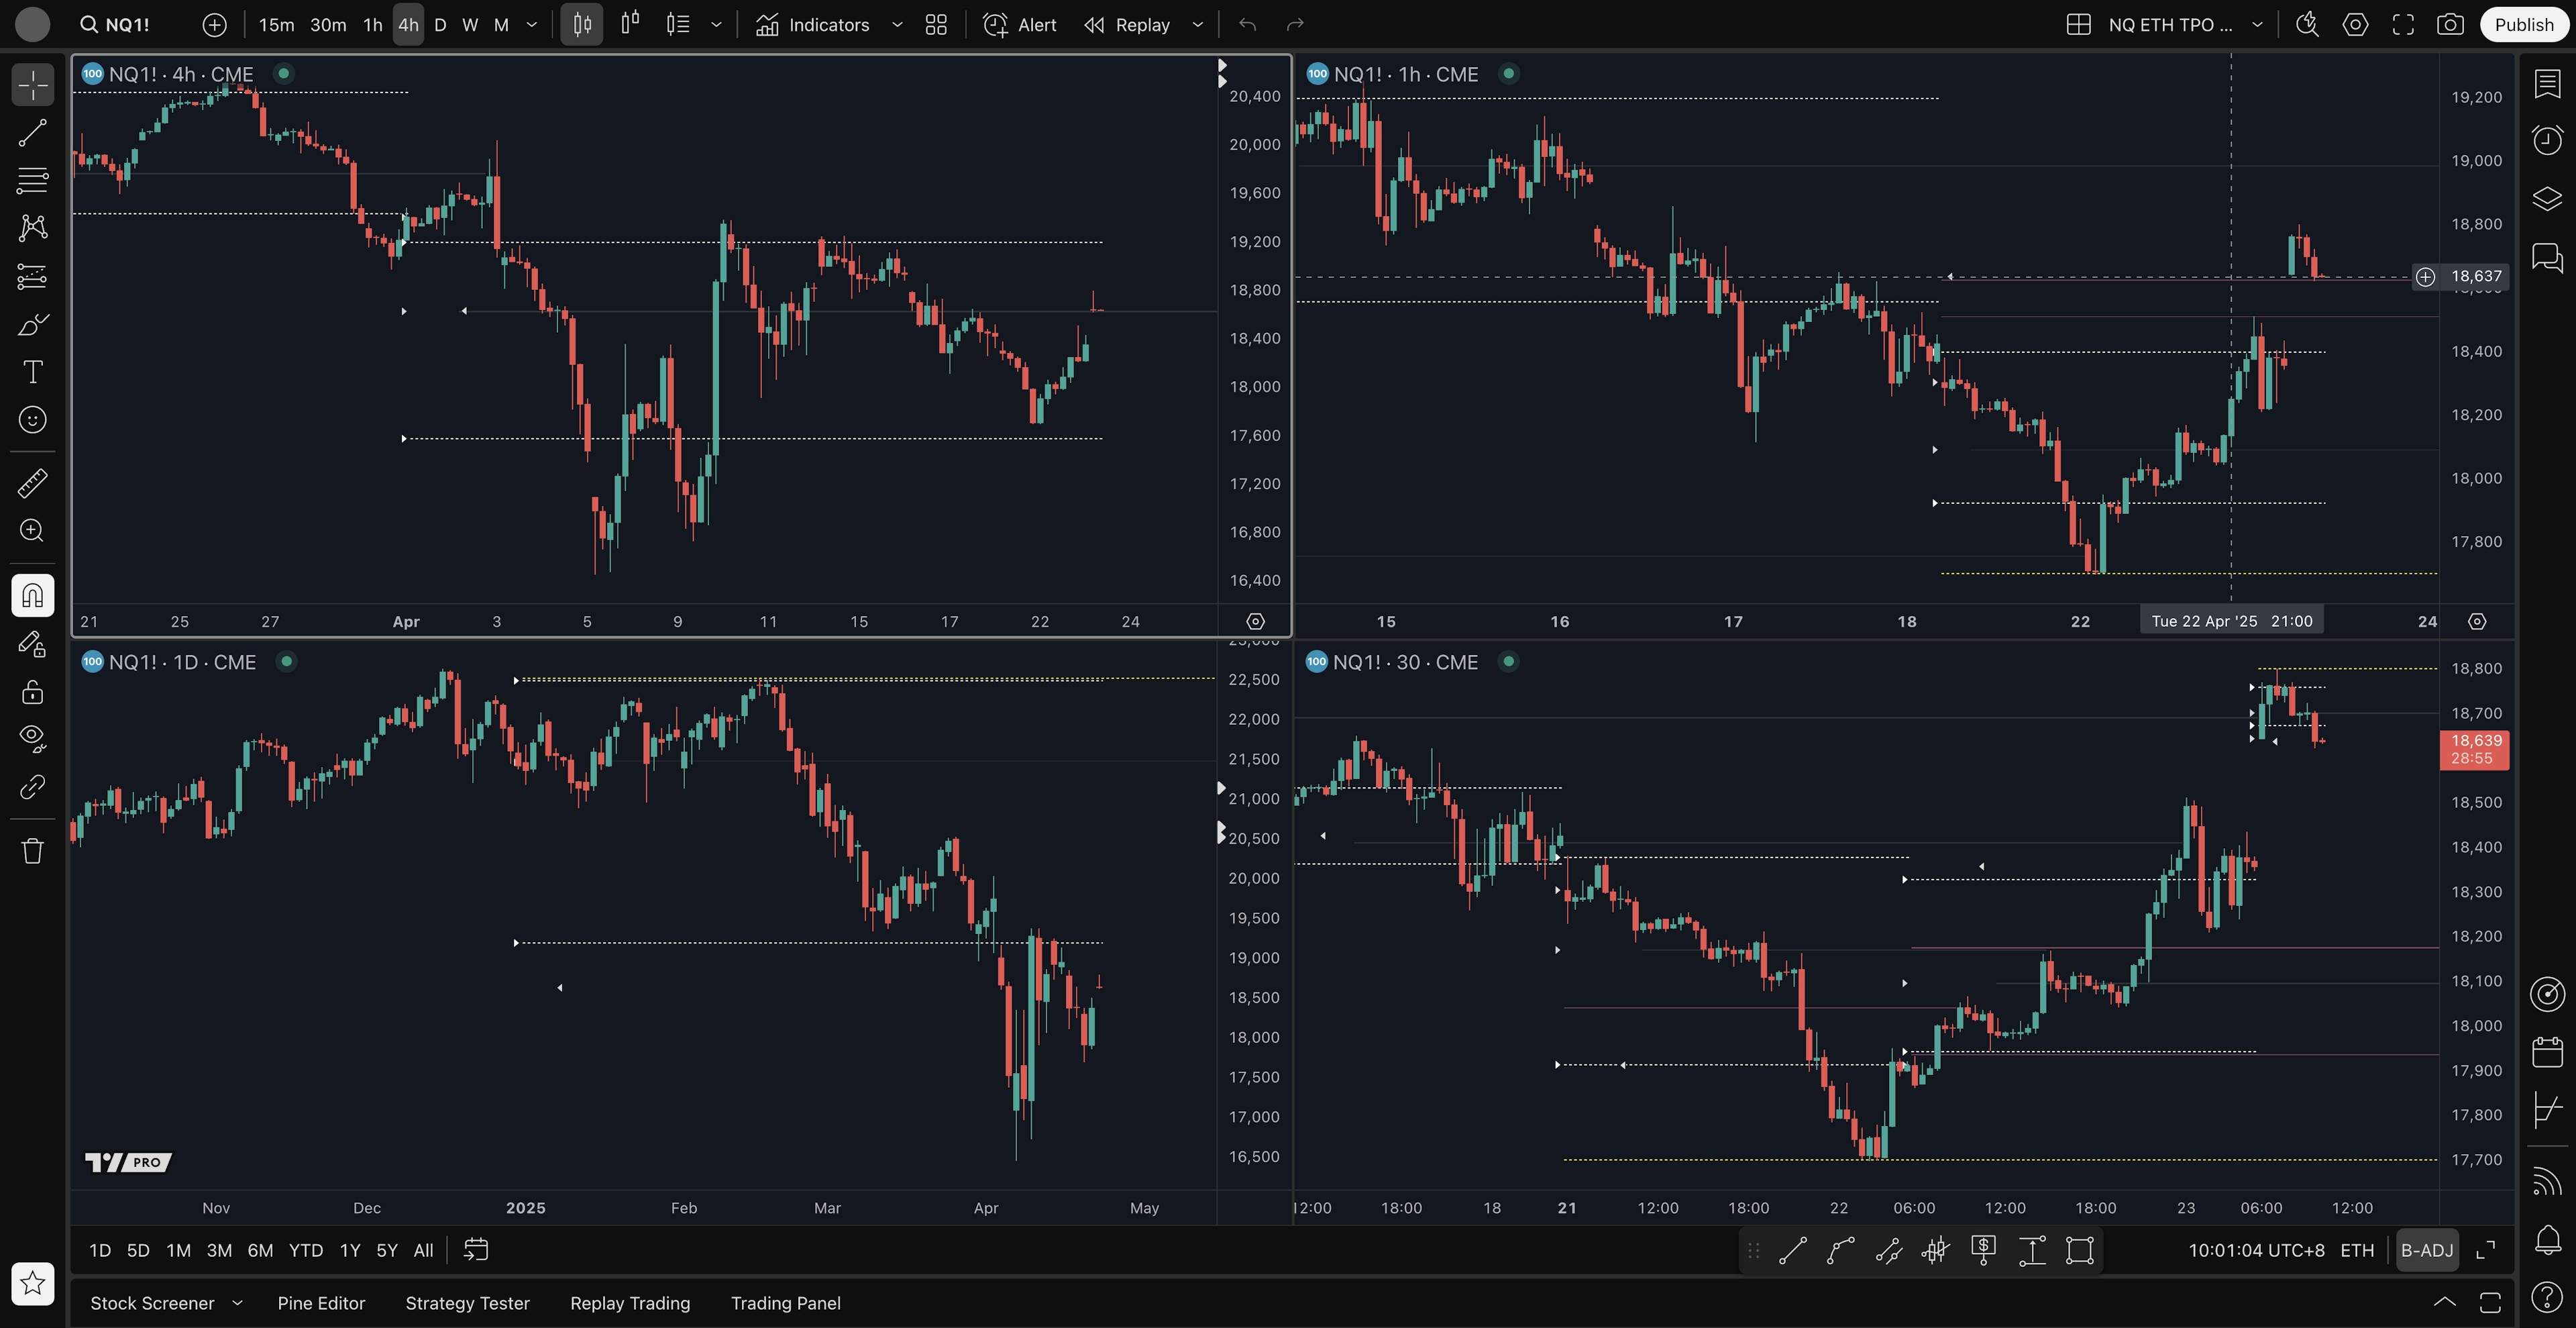The width and height of the screenshot is (2576, 1328).
Task: Open the NQ ETH TPO layout dropdown
Action: 2257,25
